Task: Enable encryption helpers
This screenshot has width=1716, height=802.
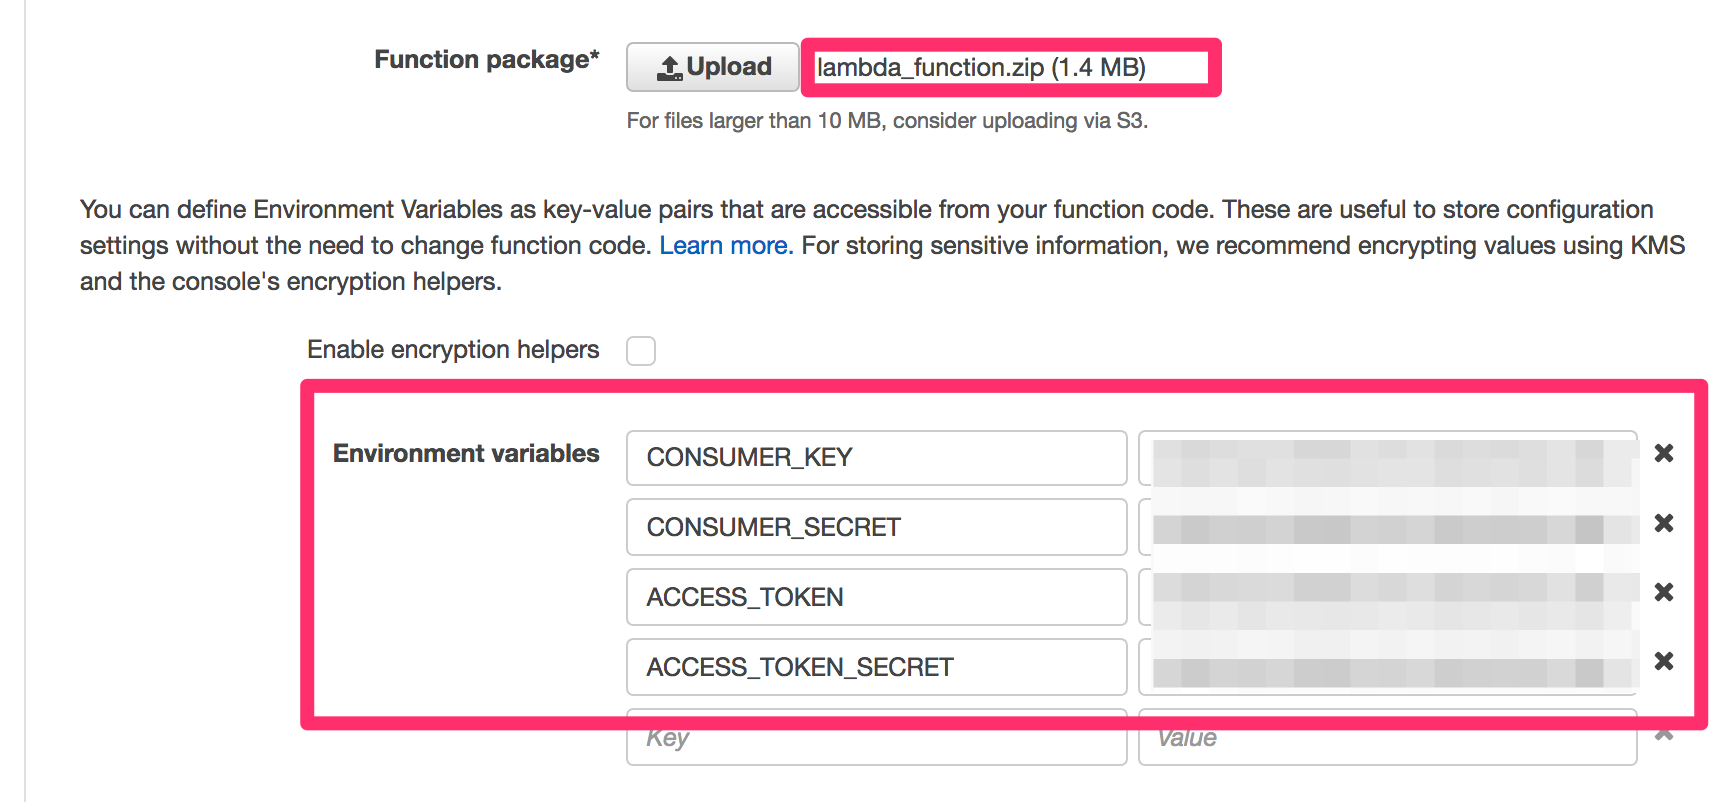Action: click(641, 350)
